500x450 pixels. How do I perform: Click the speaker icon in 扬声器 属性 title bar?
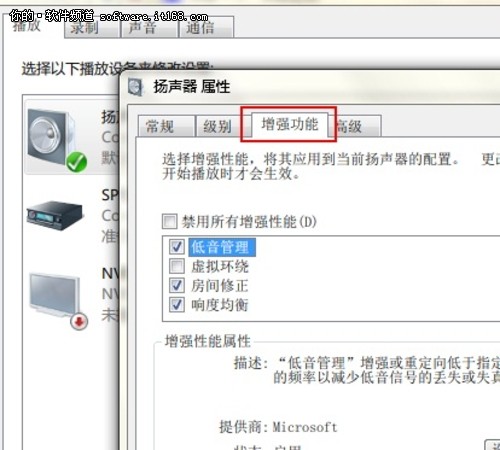pos(136,87)
